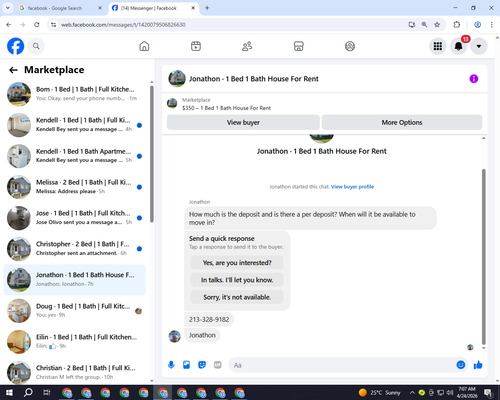Open the extensions puzzle icon
The height and width of the screenshot is (400, 500).
(x=457, y=25)
